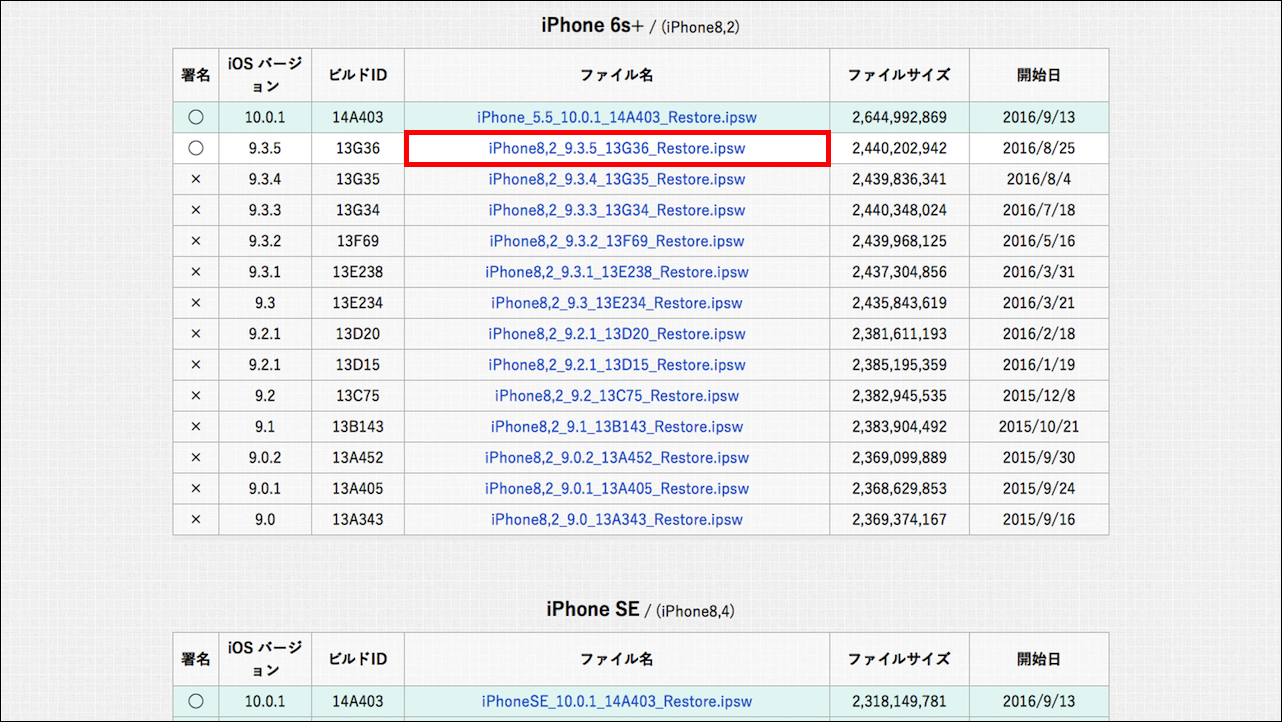Download iPhone8,2_9.3.5_13G36_Restore.ipsw
The height and width of the screenshot is (722, 1282).
[x=617, y=148]
